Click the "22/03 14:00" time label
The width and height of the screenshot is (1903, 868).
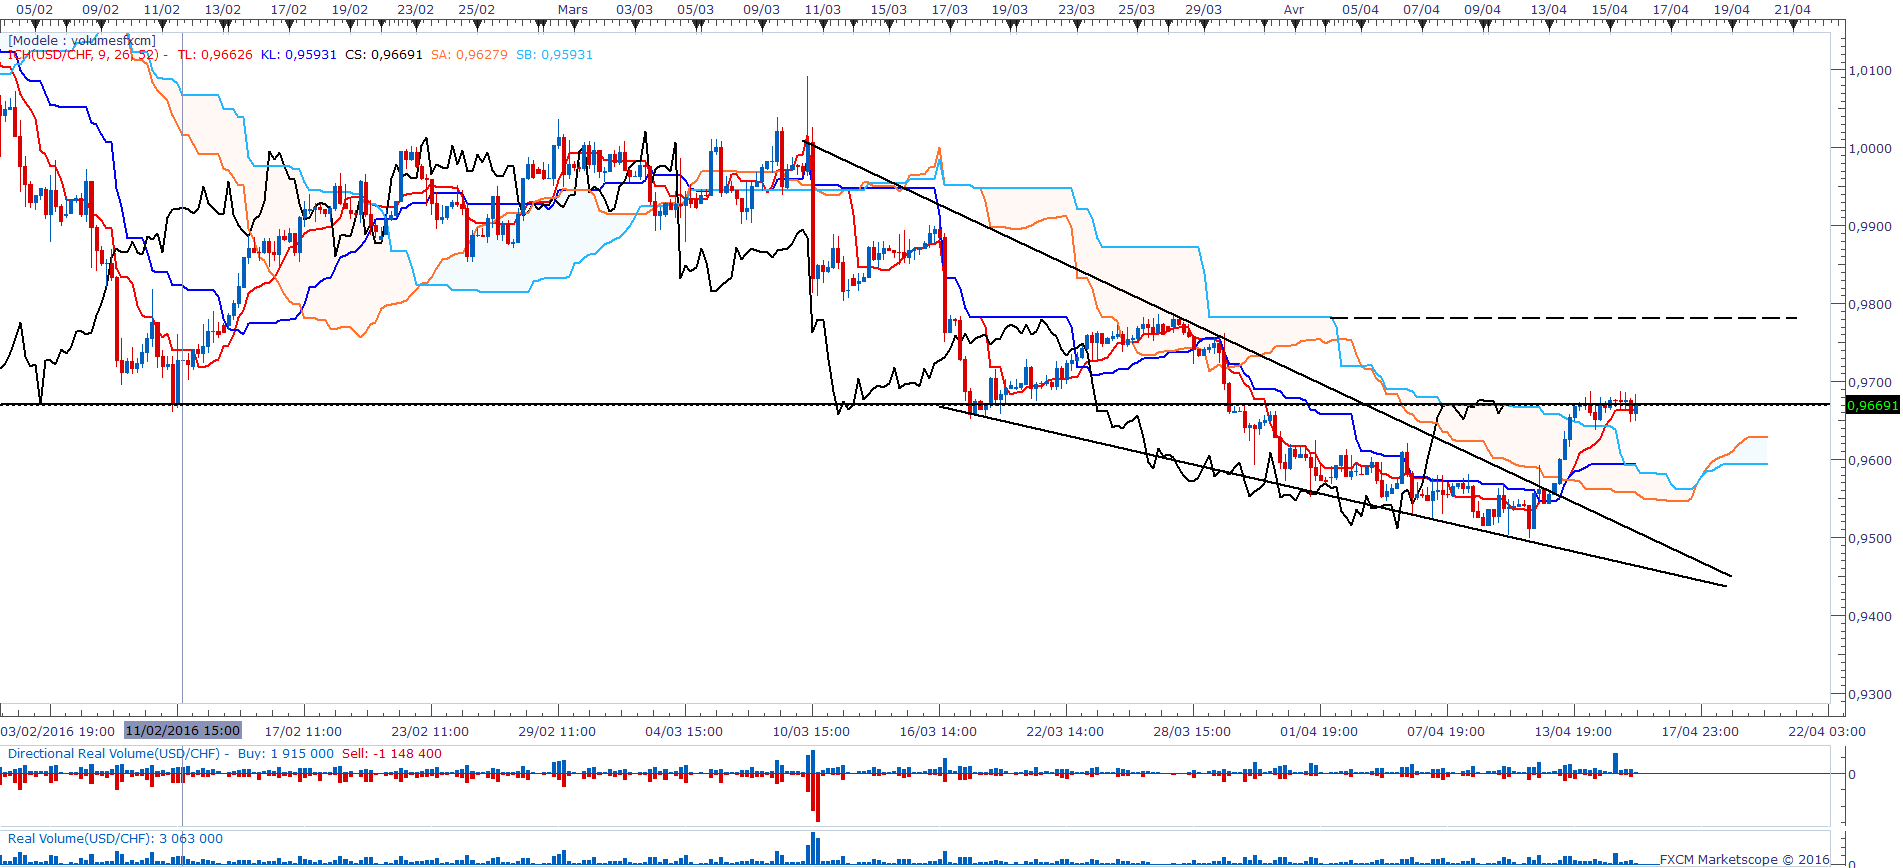coord(1065,732)
